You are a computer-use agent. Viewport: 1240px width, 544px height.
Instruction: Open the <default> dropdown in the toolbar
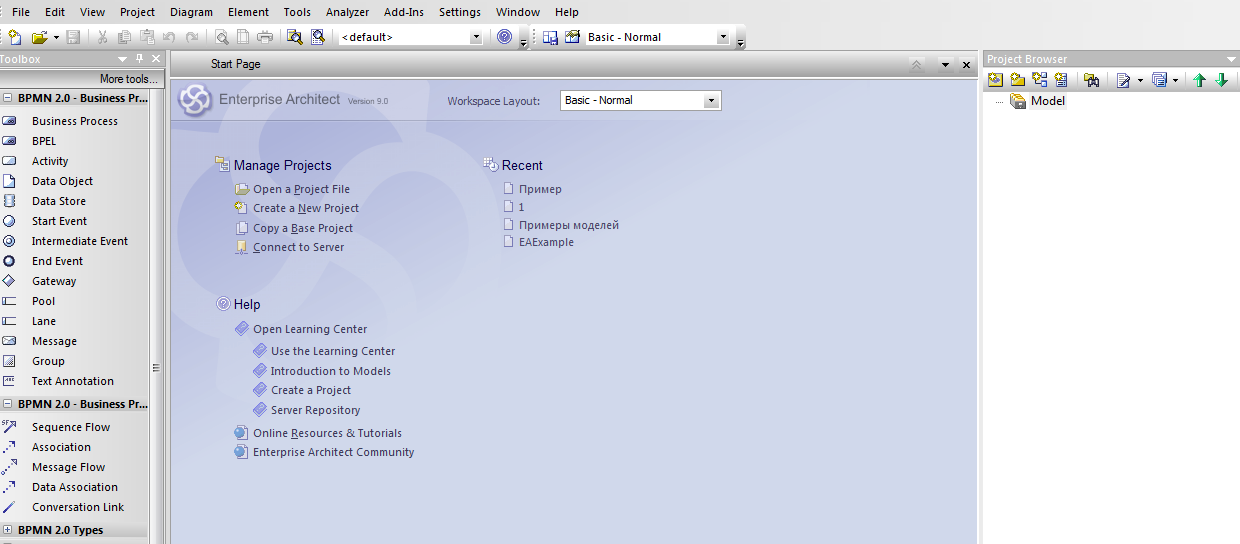(x=476, y=37)
